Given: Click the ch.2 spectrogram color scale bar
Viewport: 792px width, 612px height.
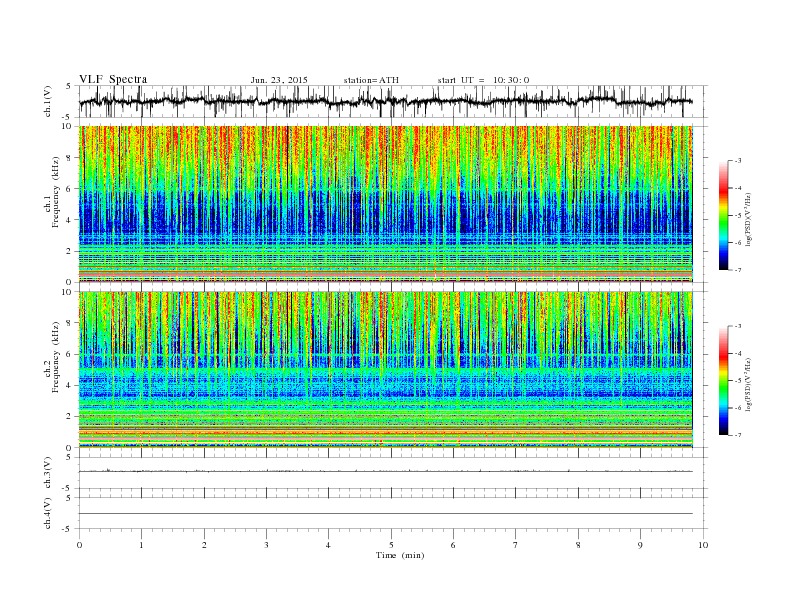Looking at the screenshot, I should 723,381.
